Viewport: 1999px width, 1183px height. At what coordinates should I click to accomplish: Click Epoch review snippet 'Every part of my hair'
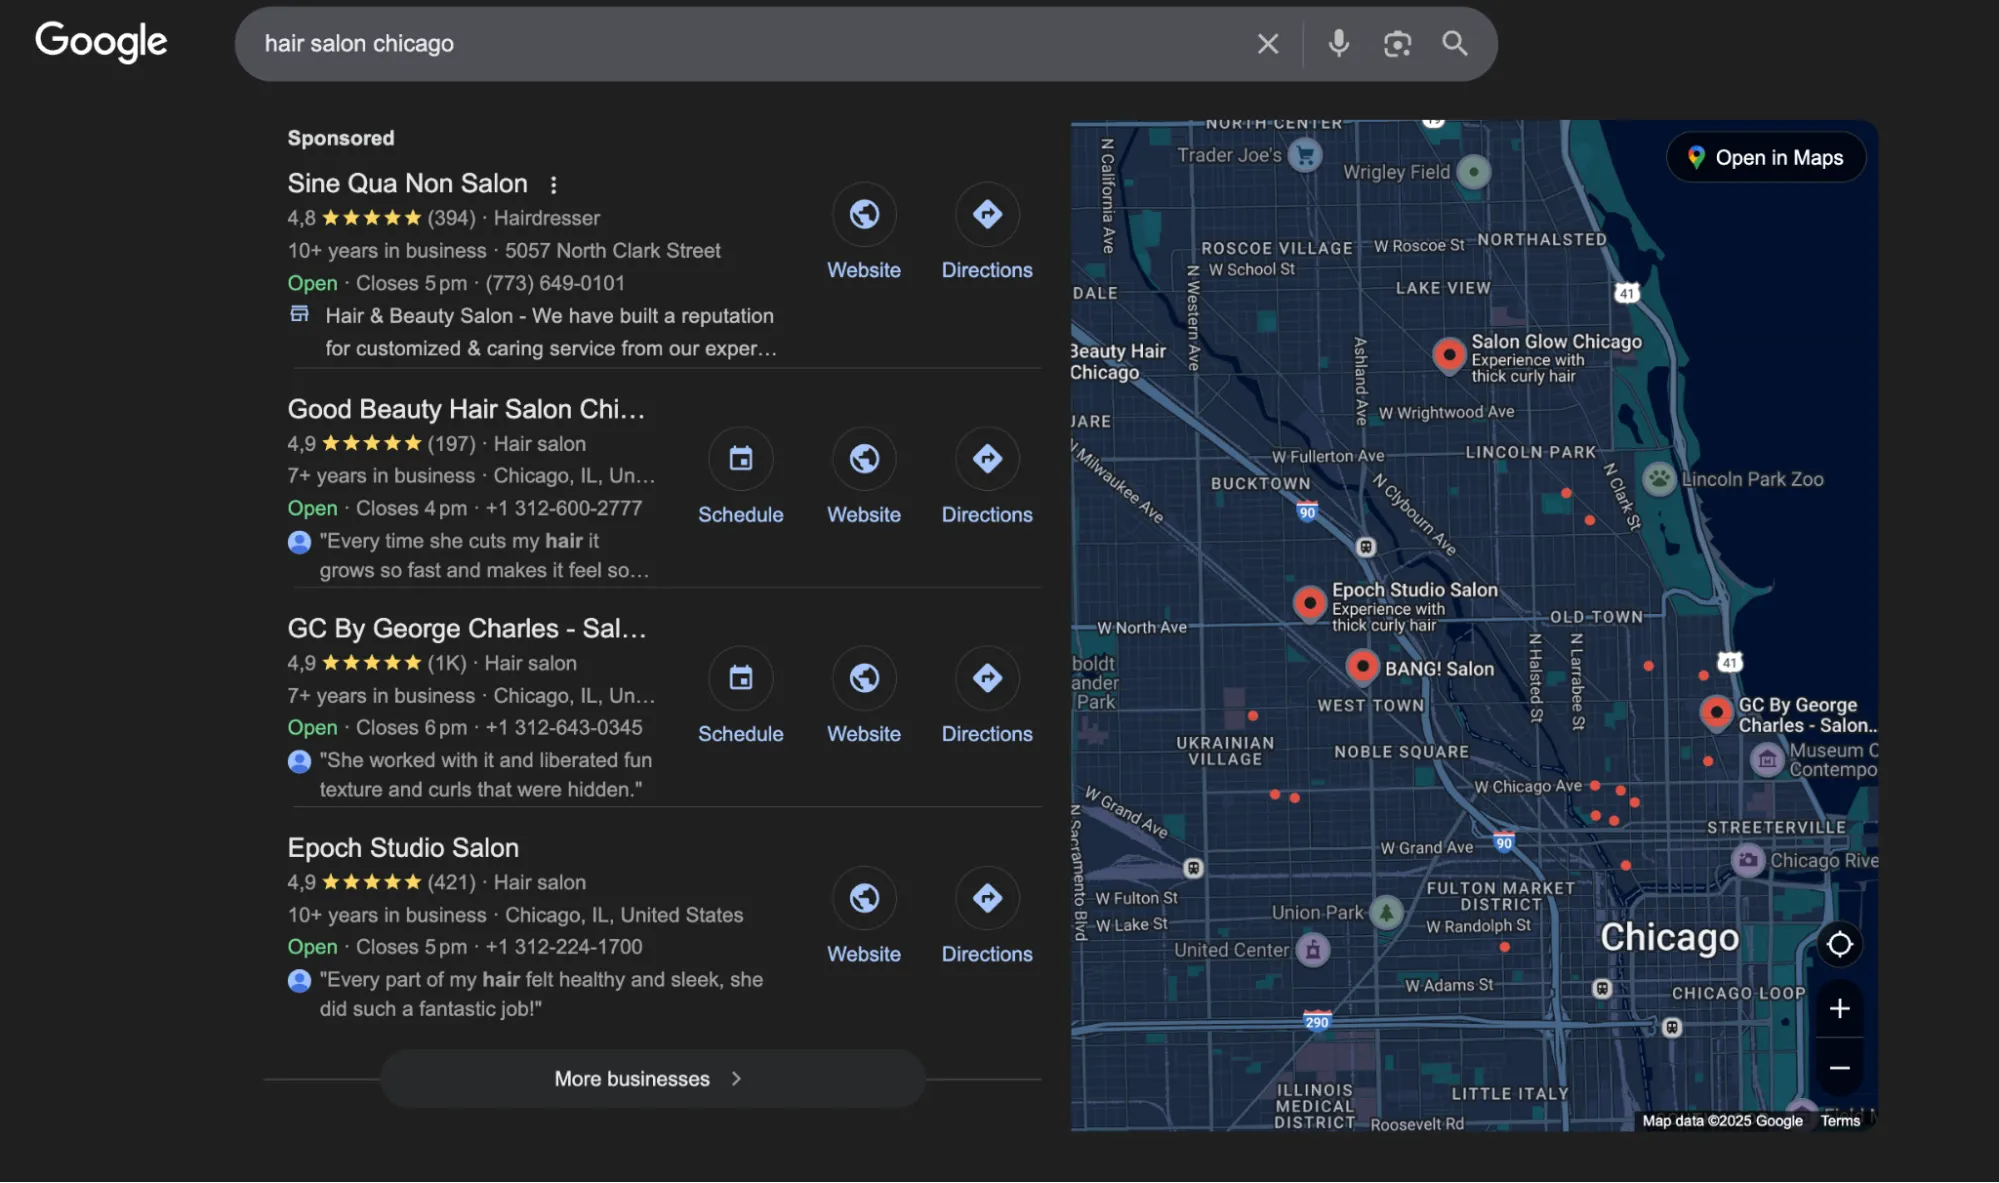coord(541,994)
